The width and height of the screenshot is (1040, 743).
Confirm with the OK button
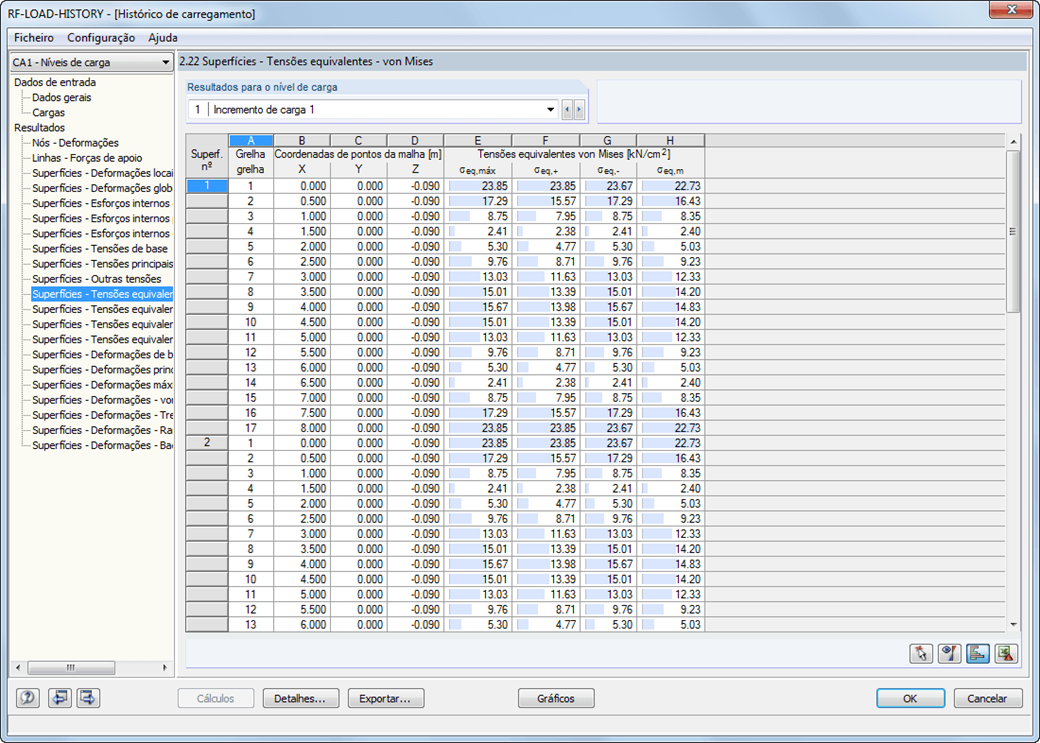click(x=911, y=699)
